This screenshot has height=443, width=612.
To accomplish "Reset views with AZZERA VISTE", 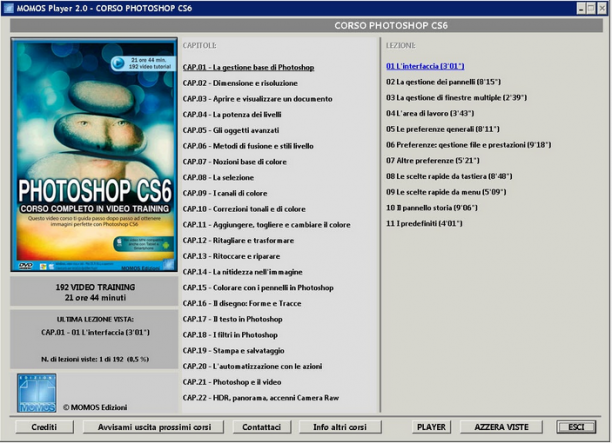I will click(x=501, y=427).
